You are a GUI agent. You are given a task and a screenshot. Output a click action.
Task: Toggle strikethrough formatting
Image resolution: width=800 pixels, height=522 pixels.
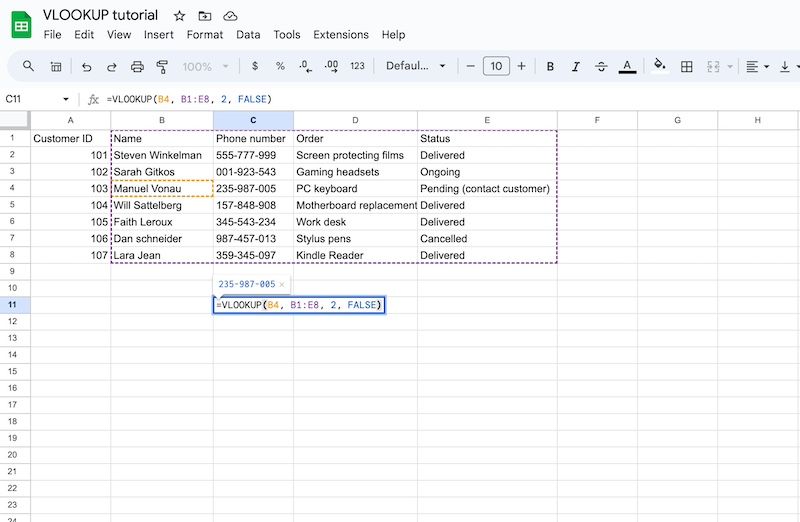point(601,66)
